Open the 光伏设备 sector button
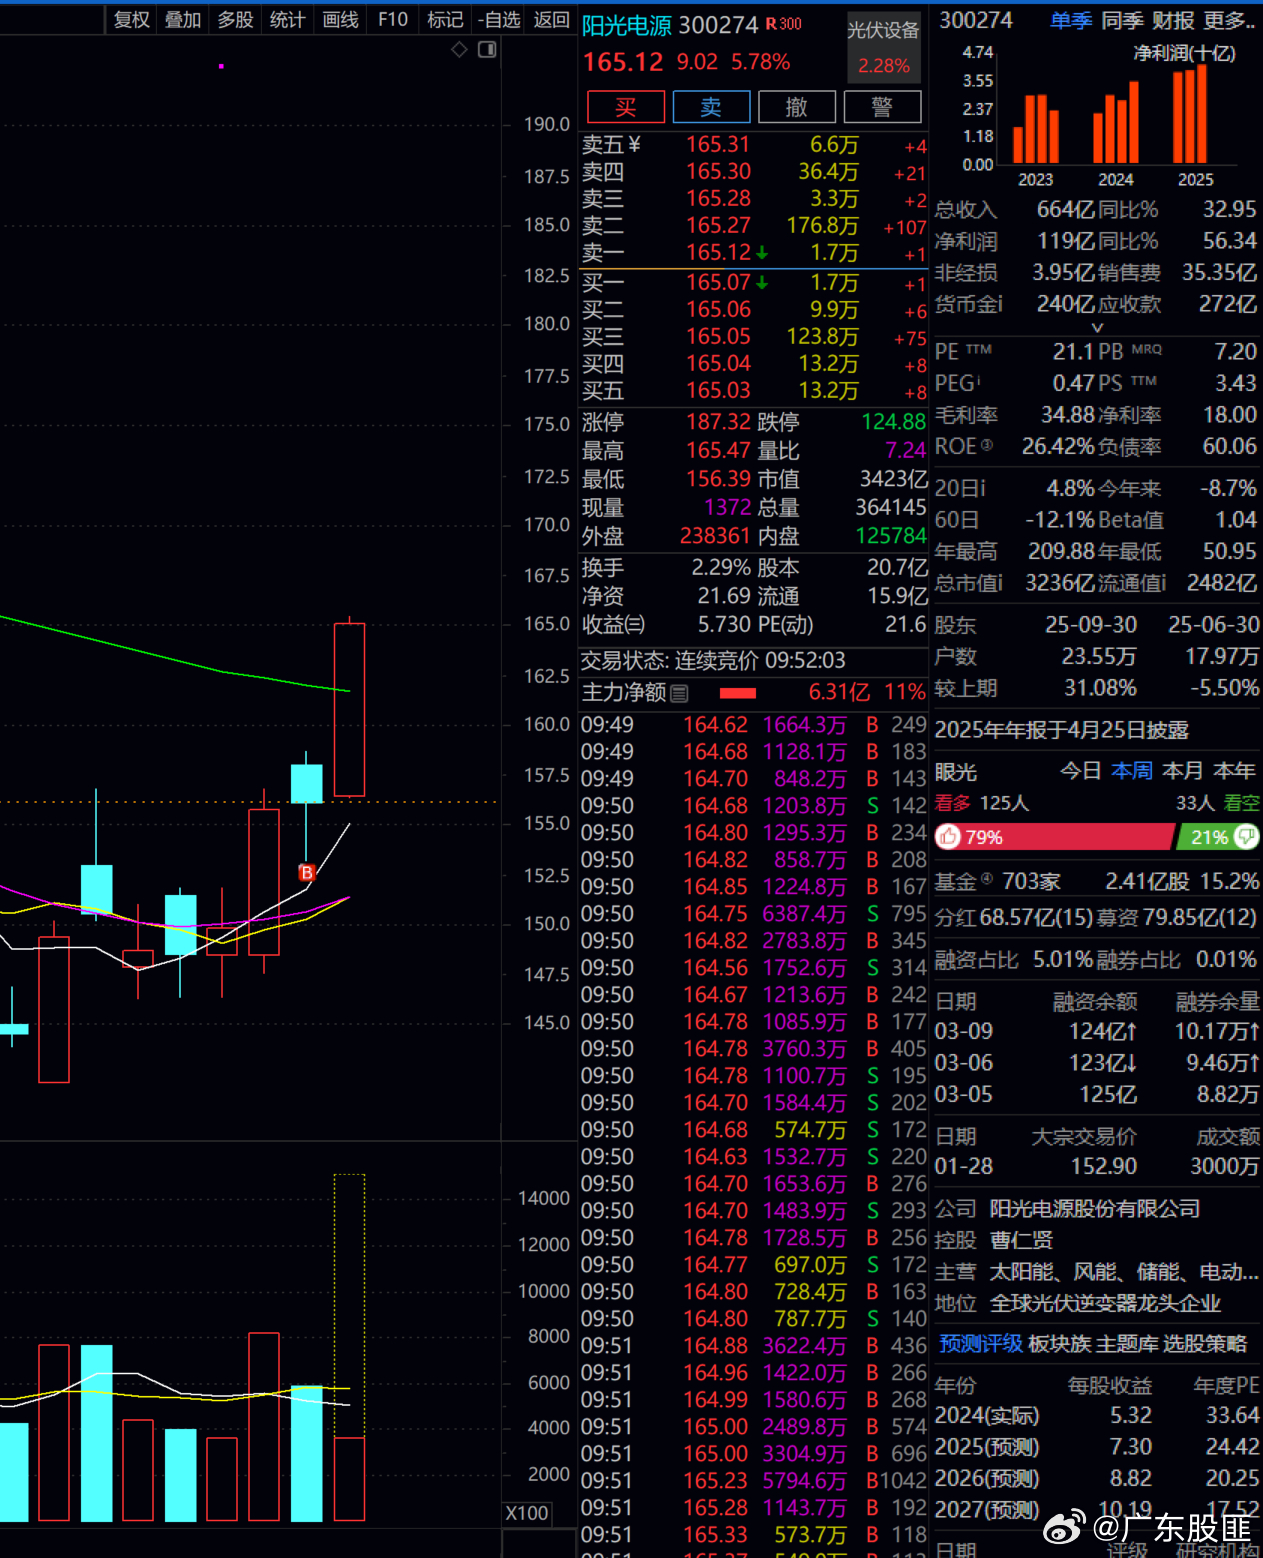Image resolution: width=1263 pixels, height=1558 pixels. (883, 47)
